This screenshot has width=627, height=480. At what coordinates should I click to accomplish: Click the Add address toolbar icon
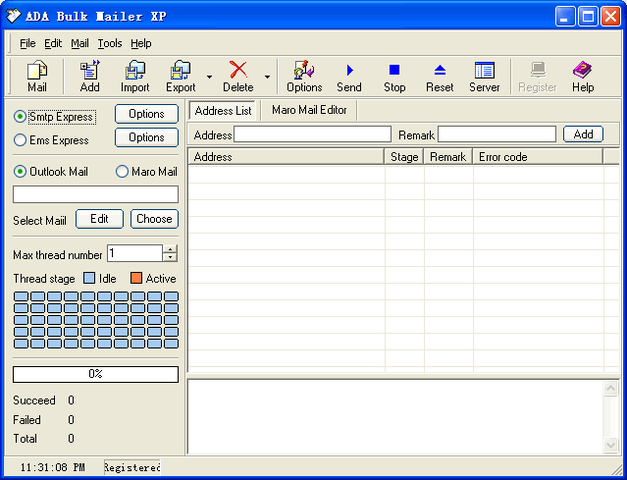(x=90, y=76)
